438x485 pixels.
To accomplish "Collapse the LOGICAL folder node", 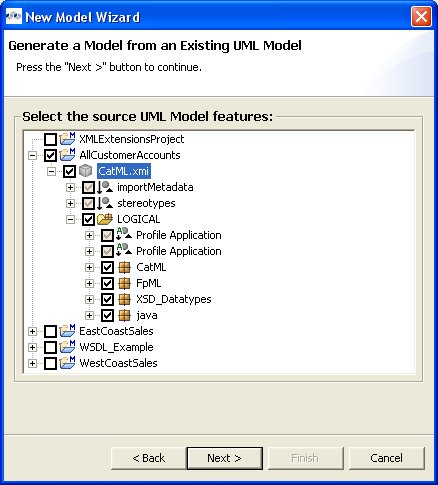I will tap(70, 219).
